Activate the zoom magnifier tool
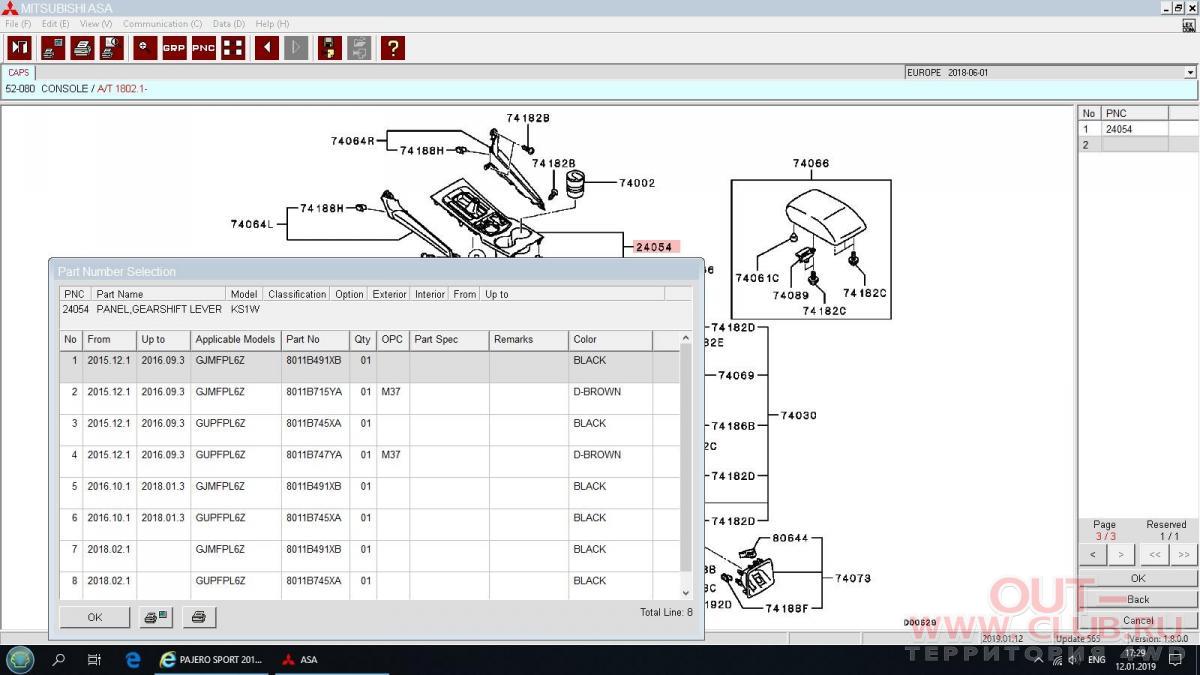The image size is (1200, 675). pos(145,47)
